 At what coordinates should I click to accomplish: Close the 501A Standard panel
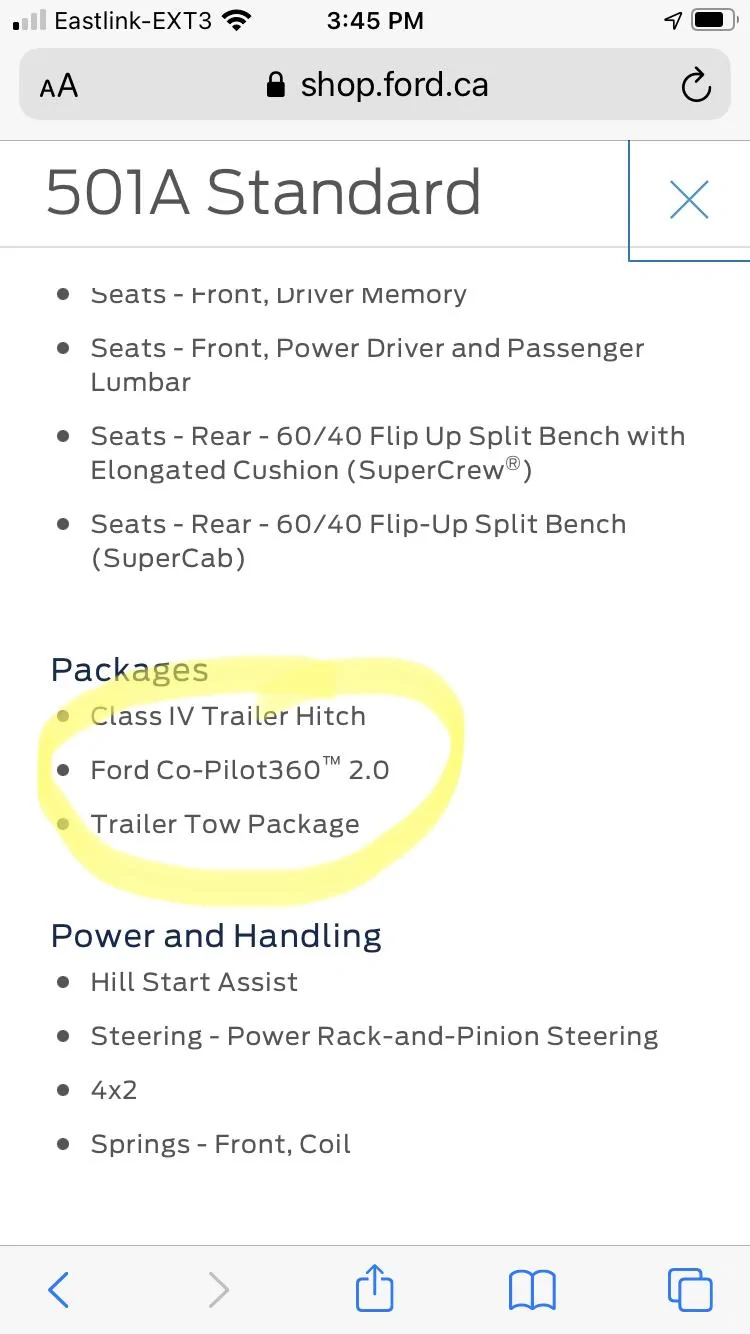tap(689, 200)
